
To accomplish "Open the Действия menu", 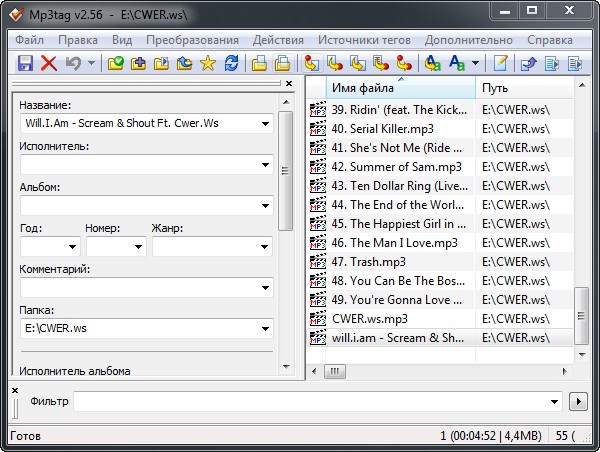I will coord(278,40).
